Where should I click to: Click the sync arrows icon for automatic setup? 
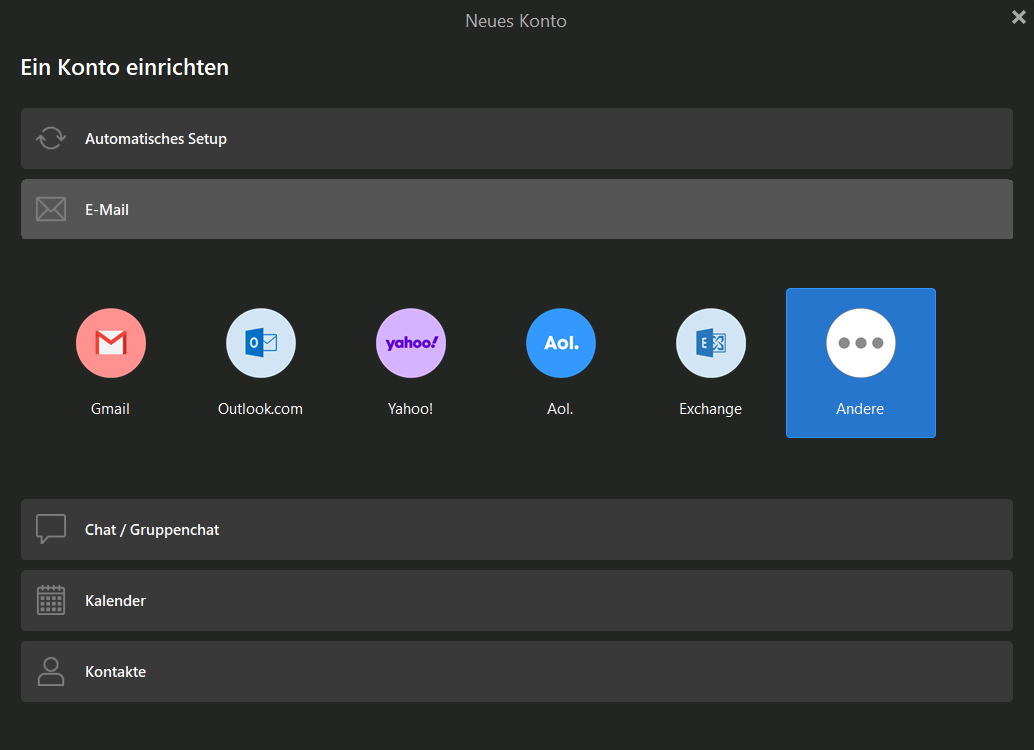51,139
